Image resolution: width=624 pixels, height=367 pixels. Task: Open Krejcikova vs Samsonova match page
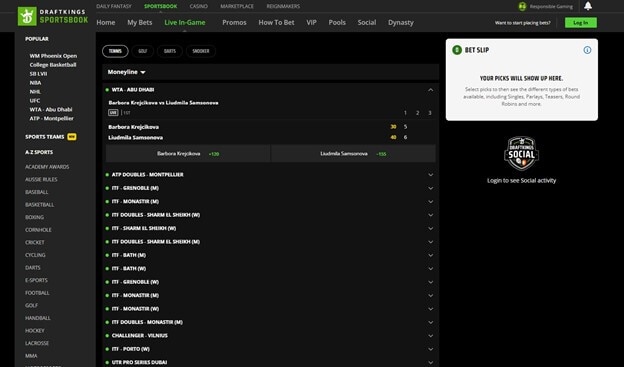pos(163,103)
